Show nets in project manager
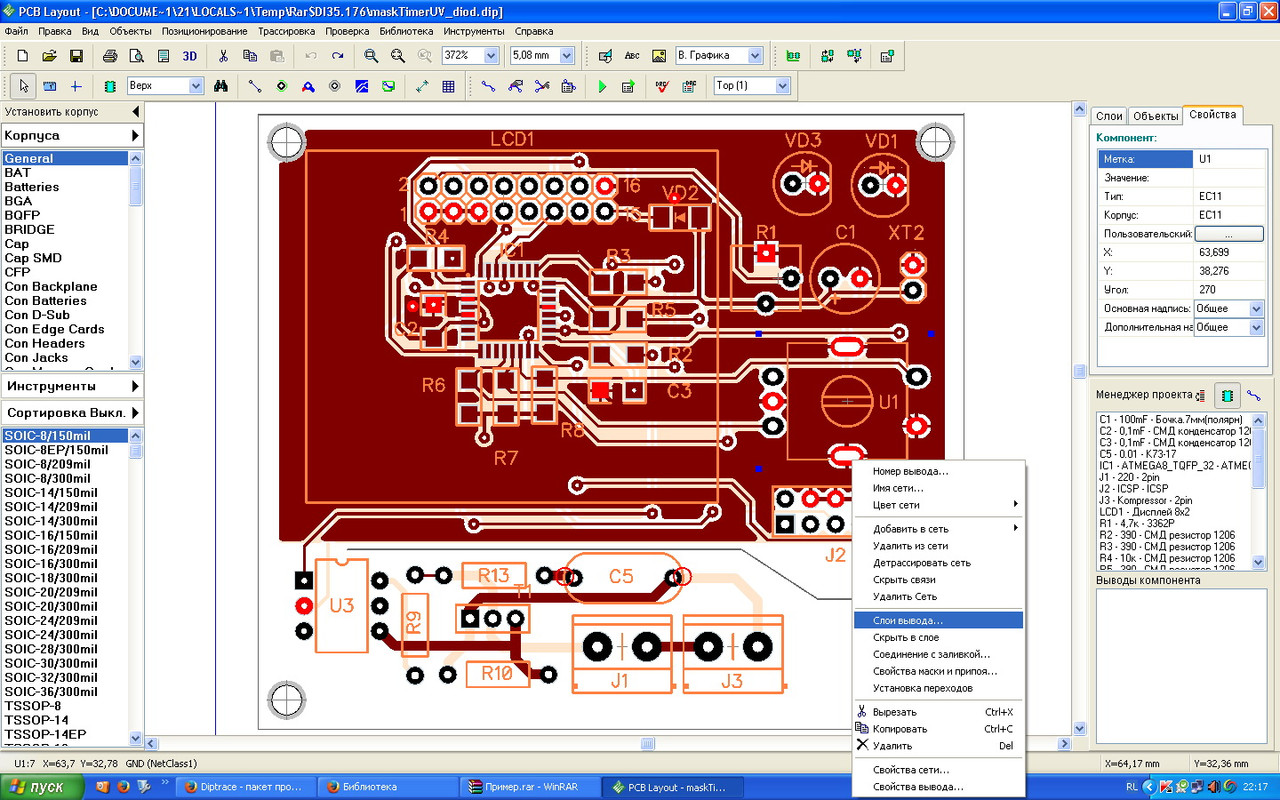The height and width of the screenshot is (800, 1280). pos(1254,395)
